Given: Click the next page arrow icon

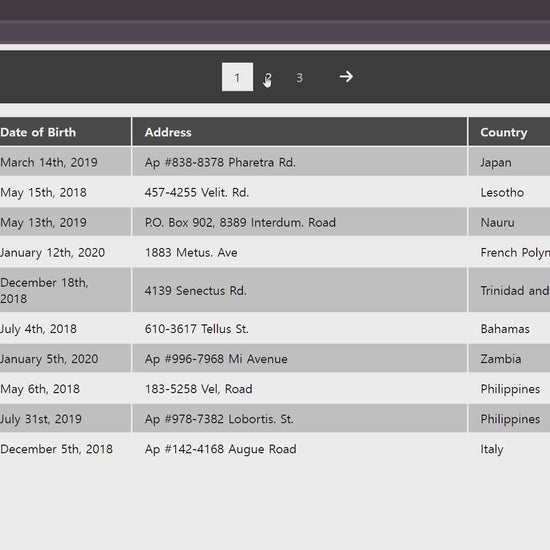Looking at the screenshot, I should point(346,77).
